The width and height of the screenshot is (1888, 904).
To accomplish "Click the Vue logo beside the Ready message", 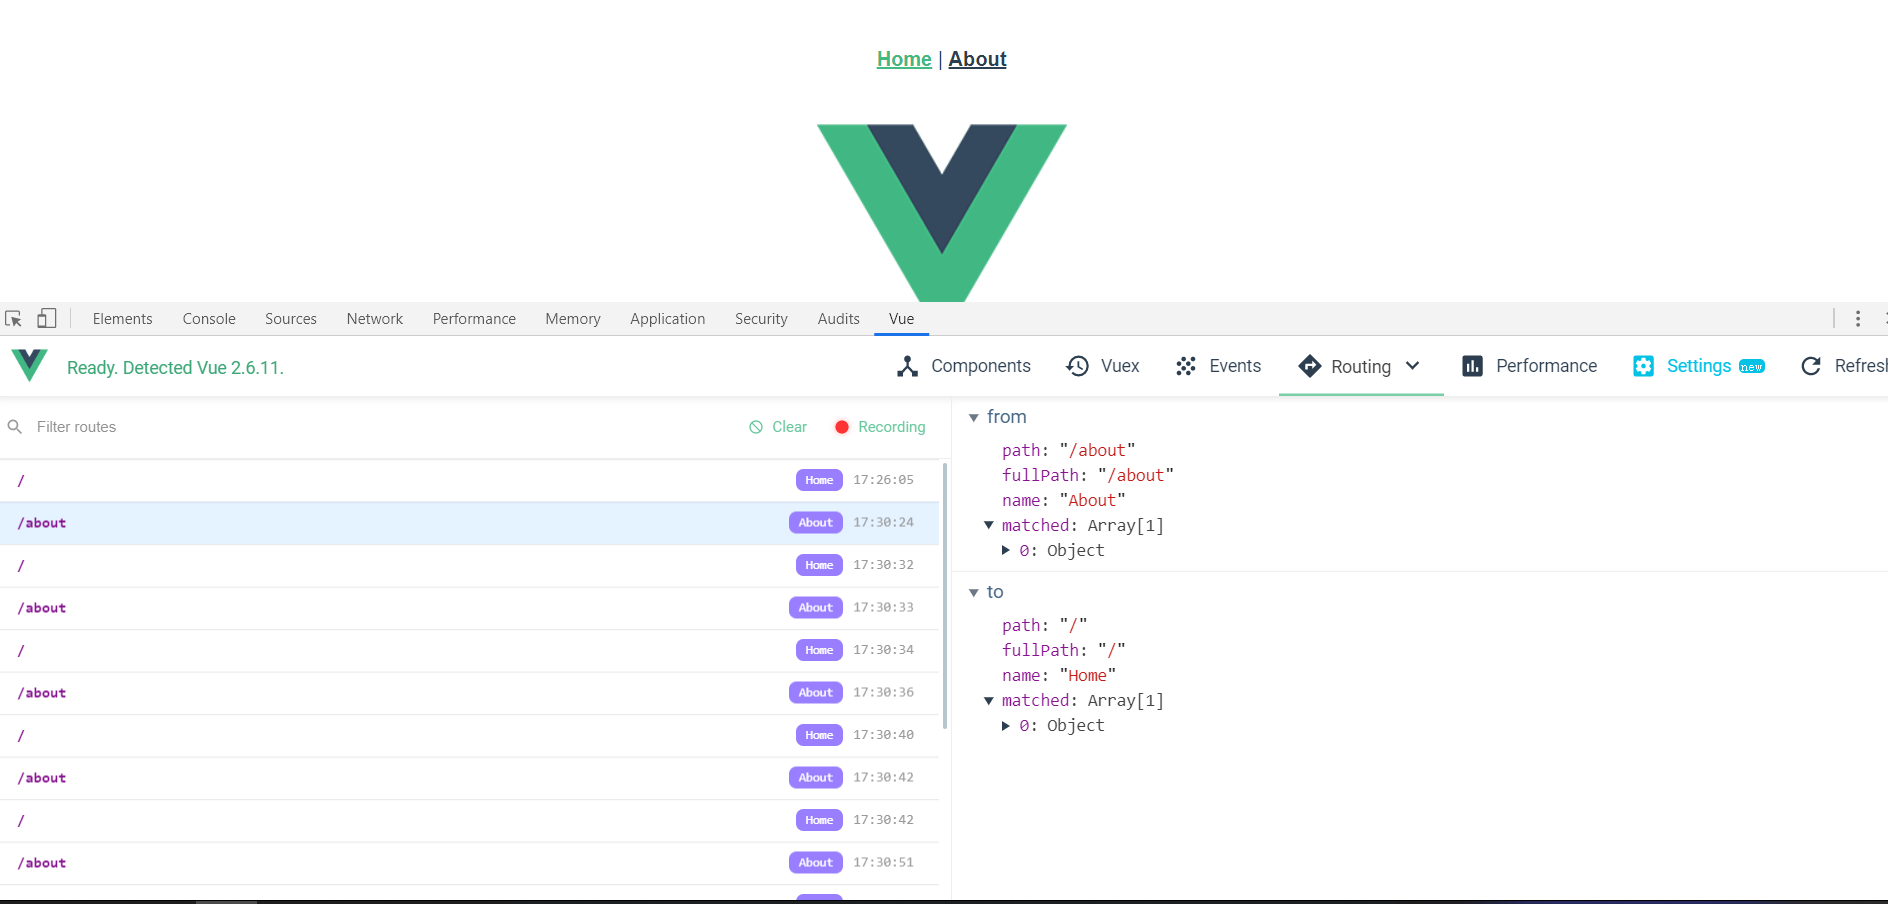I will tap(29, 365).
